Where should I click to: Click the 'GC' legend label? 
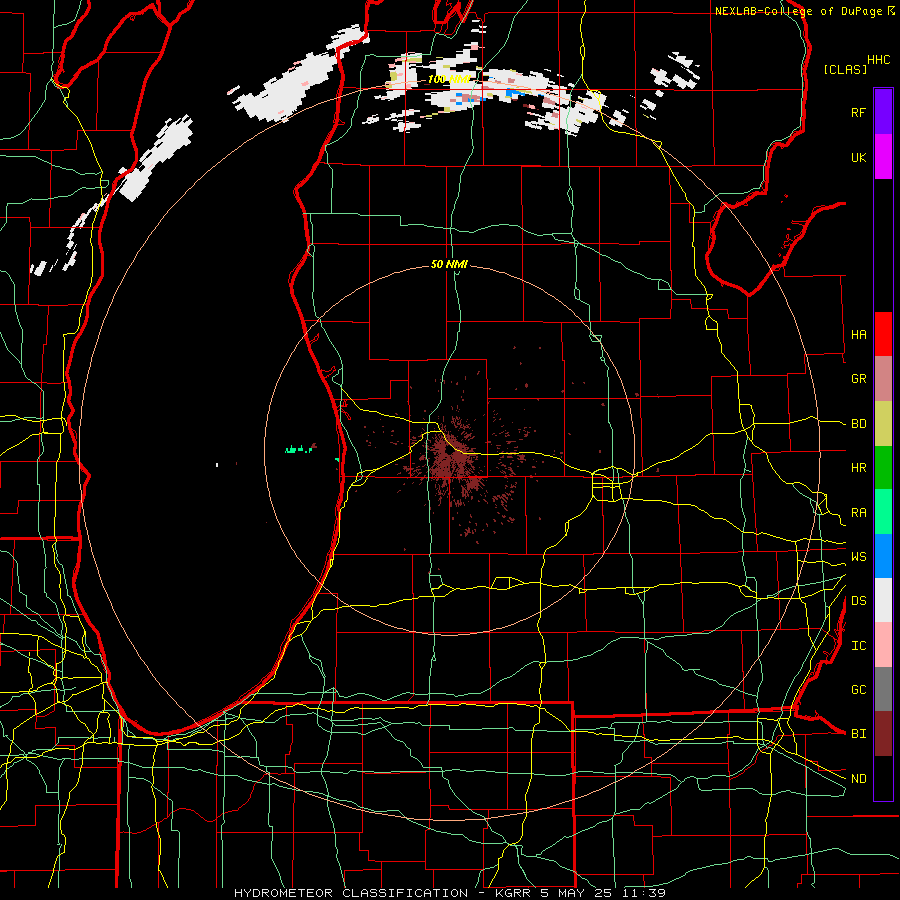click(x=858, y=689)
